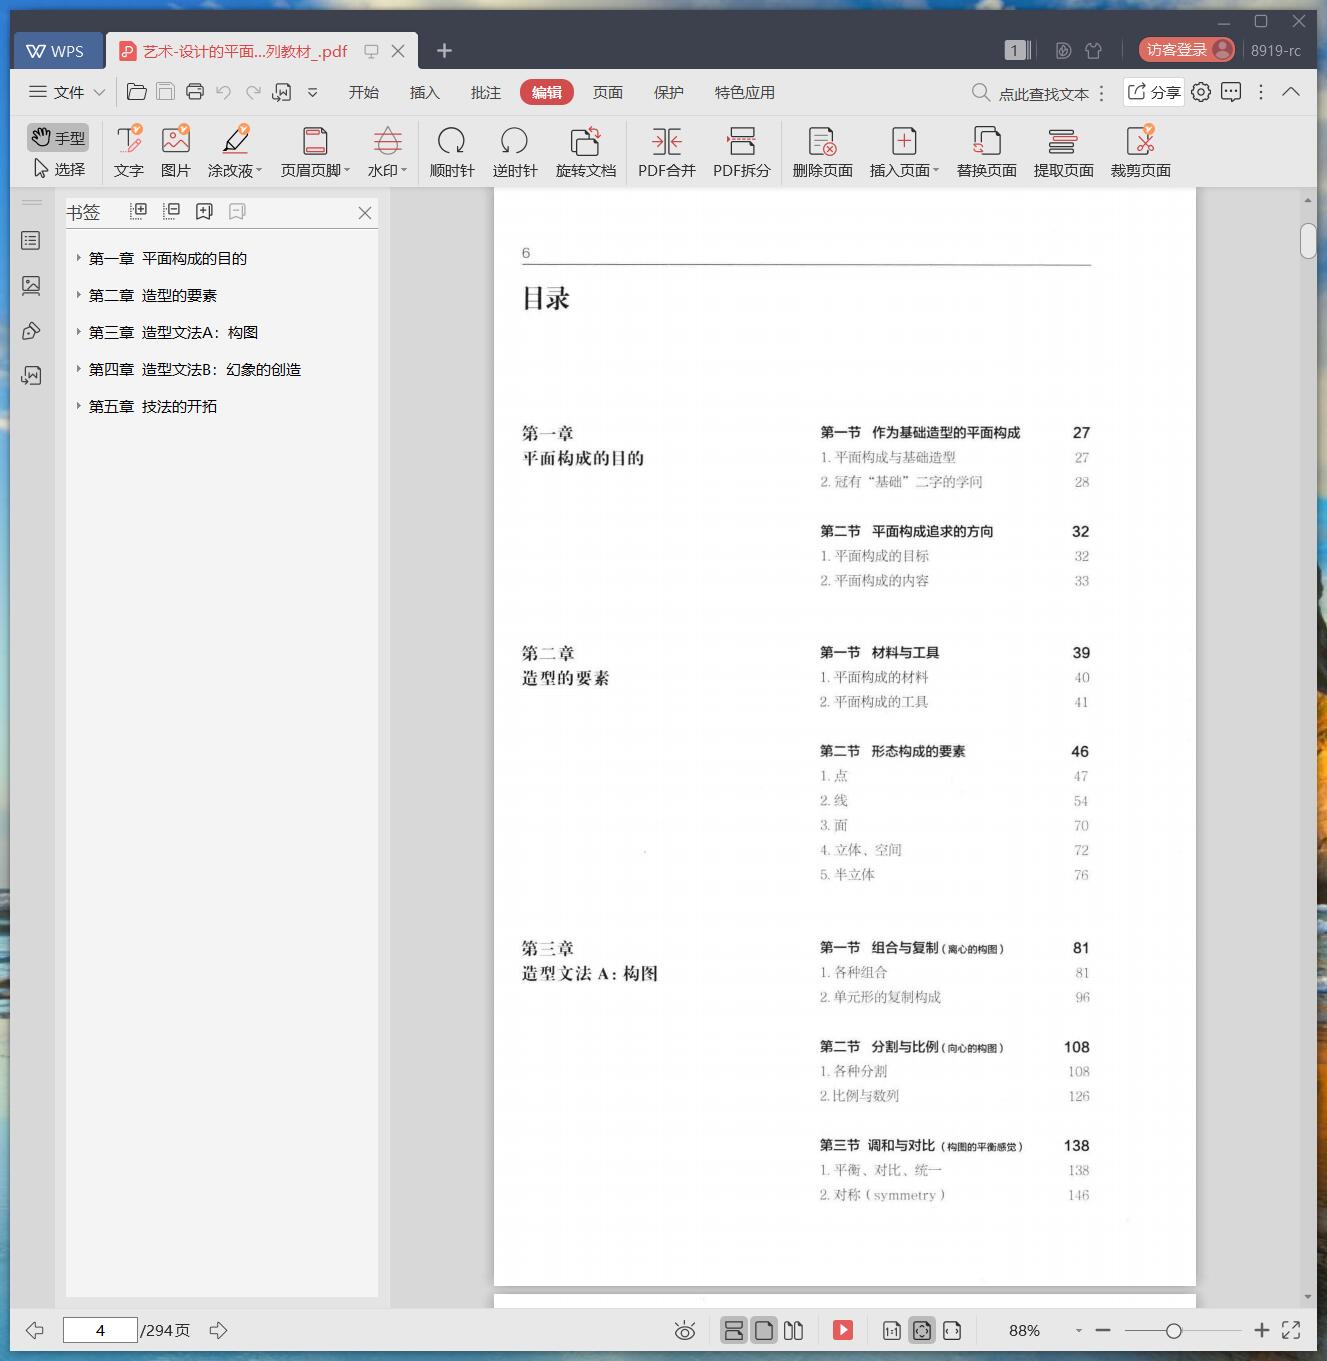Switch to two-page view
The height and width of the screenshot is (1361, 1327).
(794, 1330)
